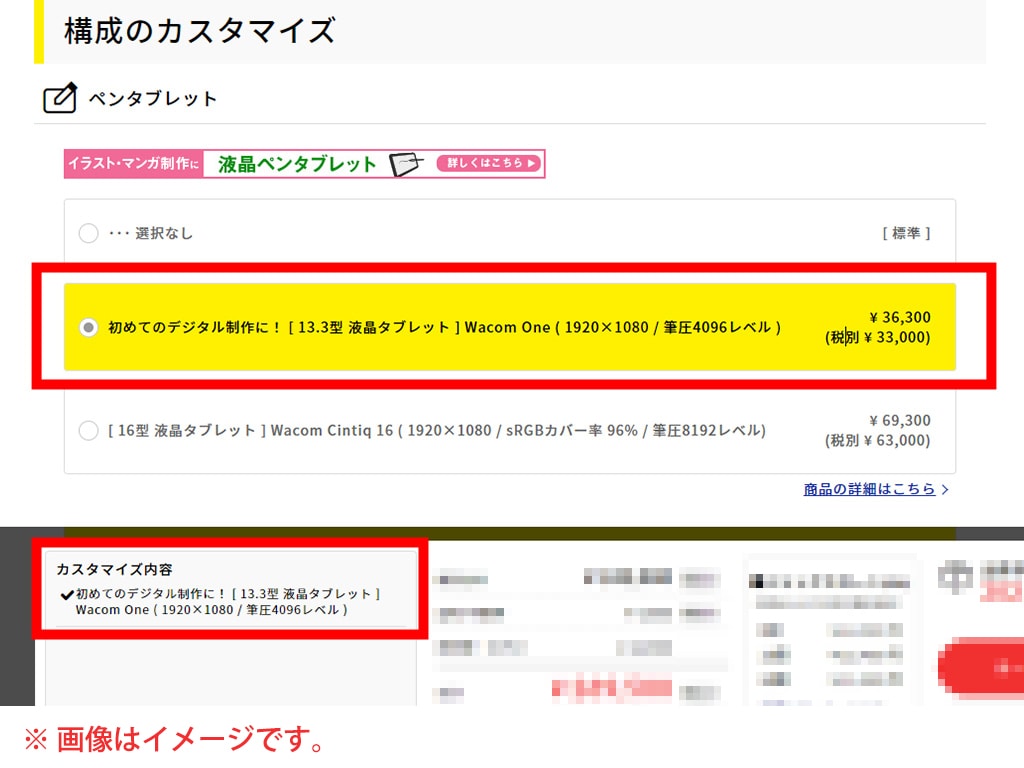Click the イラスト・マンガ制作に pink label
Image resolution: width=1024 pixels, height=768 pixels.
click(134, 163)
